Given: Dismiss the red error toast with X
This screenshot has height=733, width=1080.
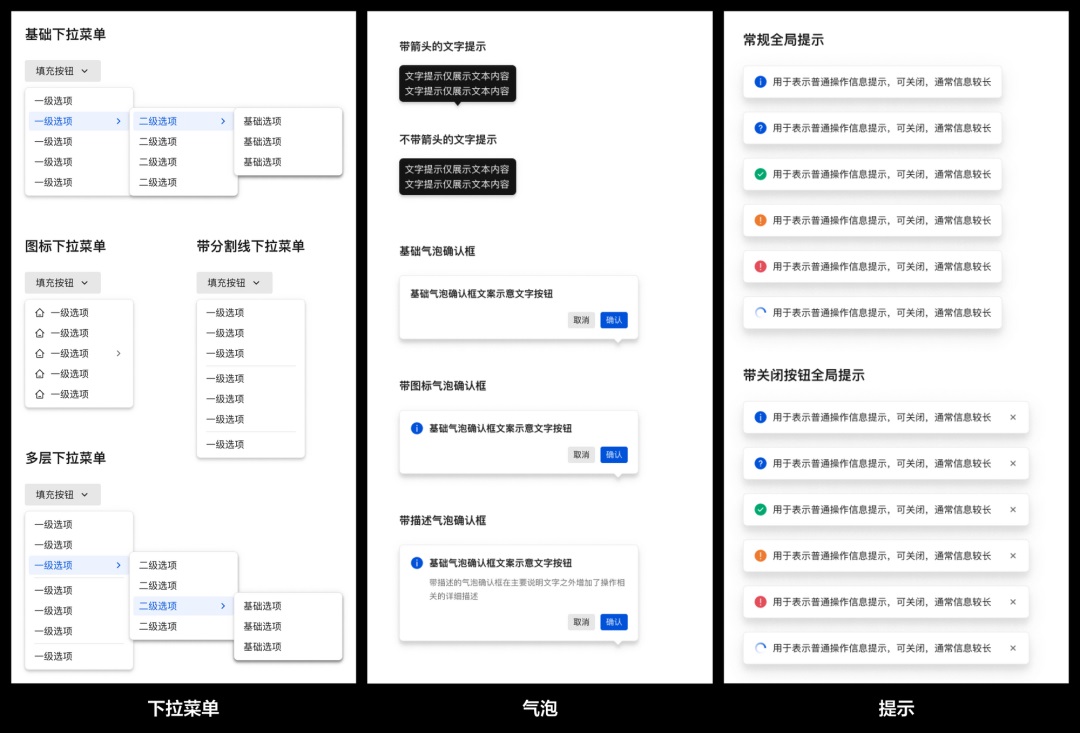Looking at the screenshot, I should (1012, 602).
